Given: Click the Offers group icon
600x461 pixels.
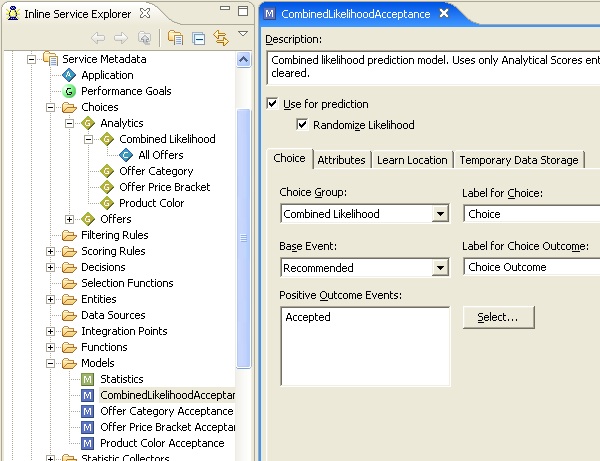Looking at the screenshot, I should 88,219.
